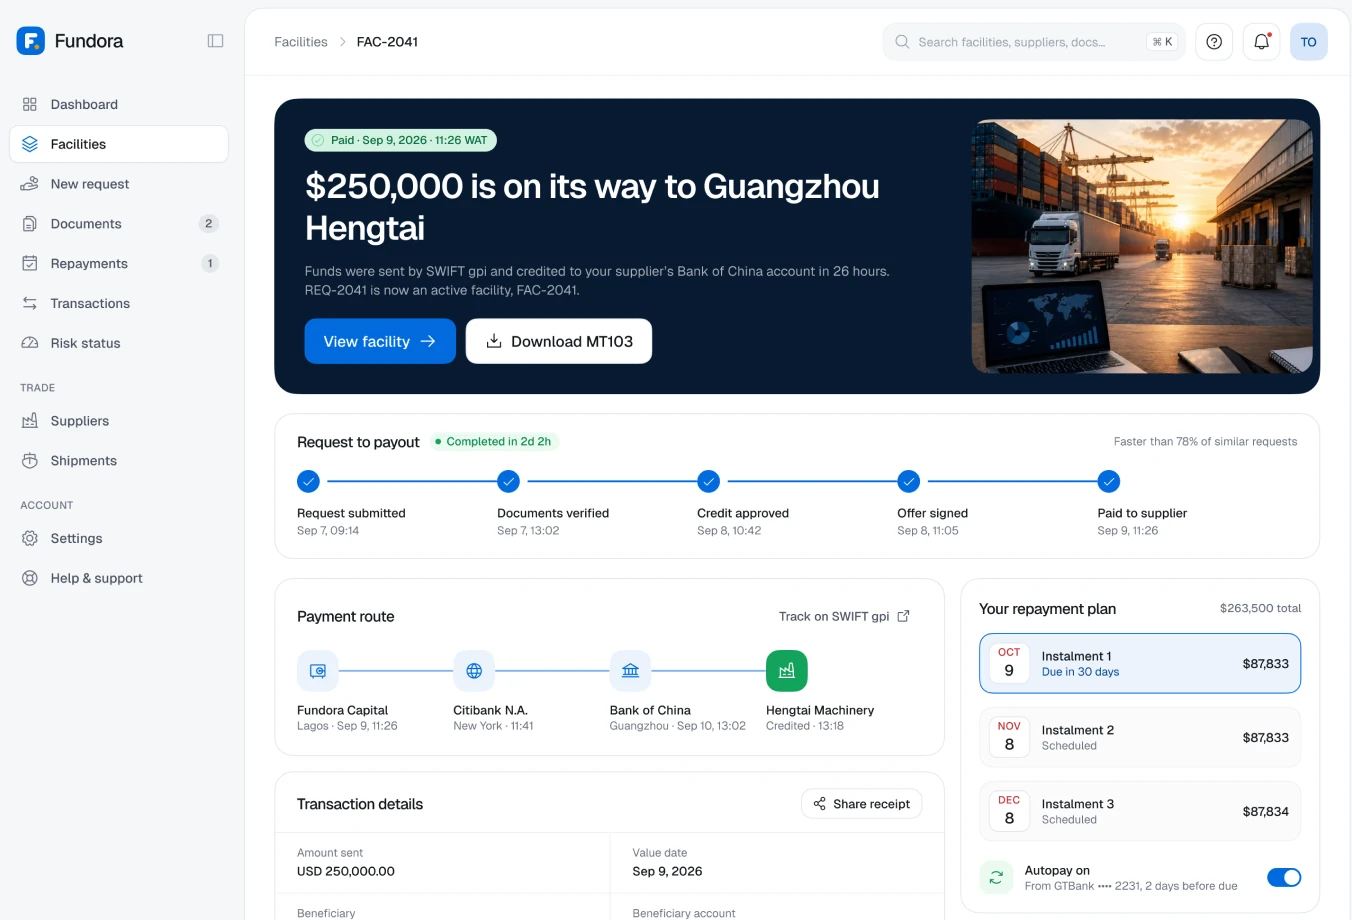This screenshot has height=920, width=1352.
Task: Download the MT103 document
Action: tap(559, 341)
